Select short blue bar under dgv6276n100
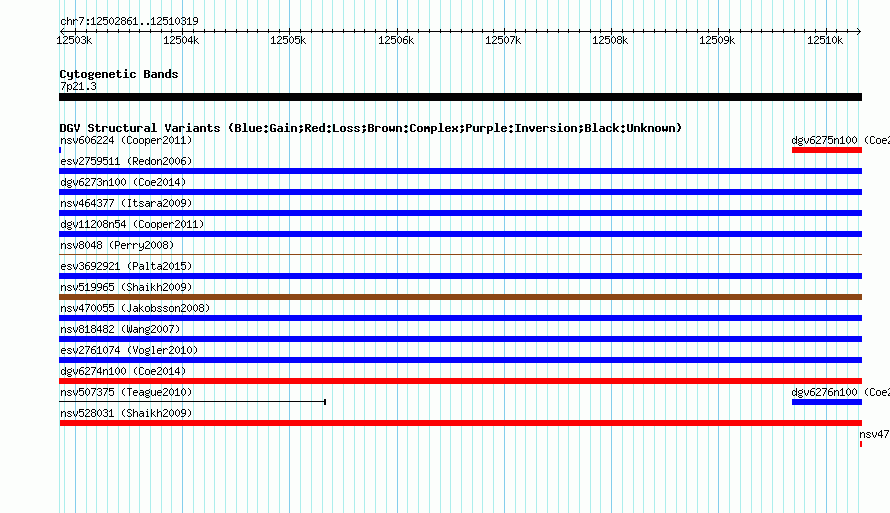This screenshot has width=890, height=513. click(x=827, y=402)
